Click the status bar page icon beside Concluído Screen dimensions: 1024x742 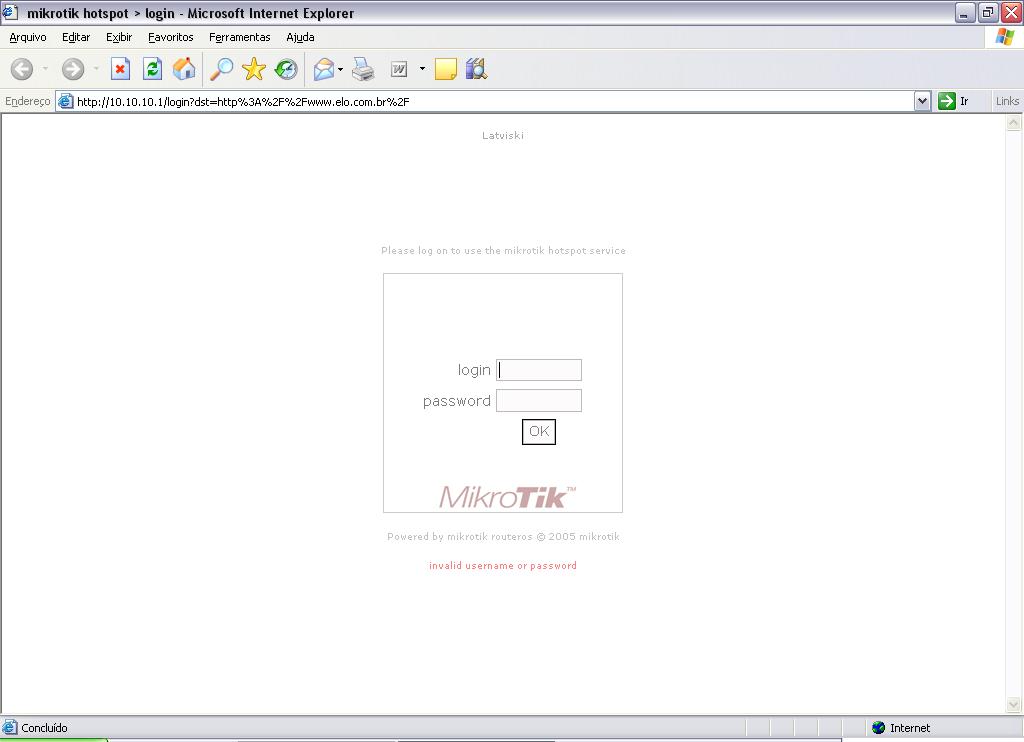pos(10,728)
